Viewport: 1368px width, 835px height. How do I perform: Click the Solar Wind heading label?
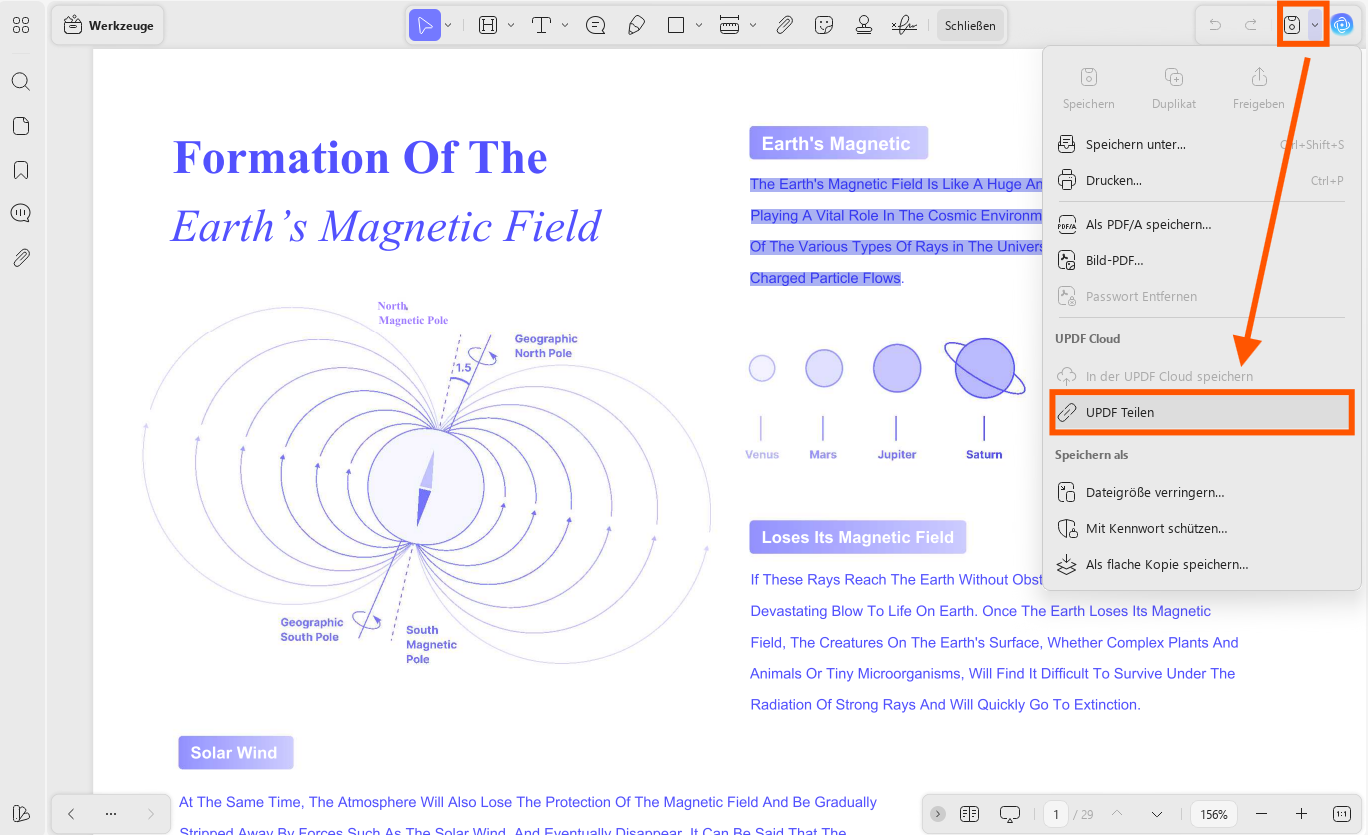coord(235,752)
